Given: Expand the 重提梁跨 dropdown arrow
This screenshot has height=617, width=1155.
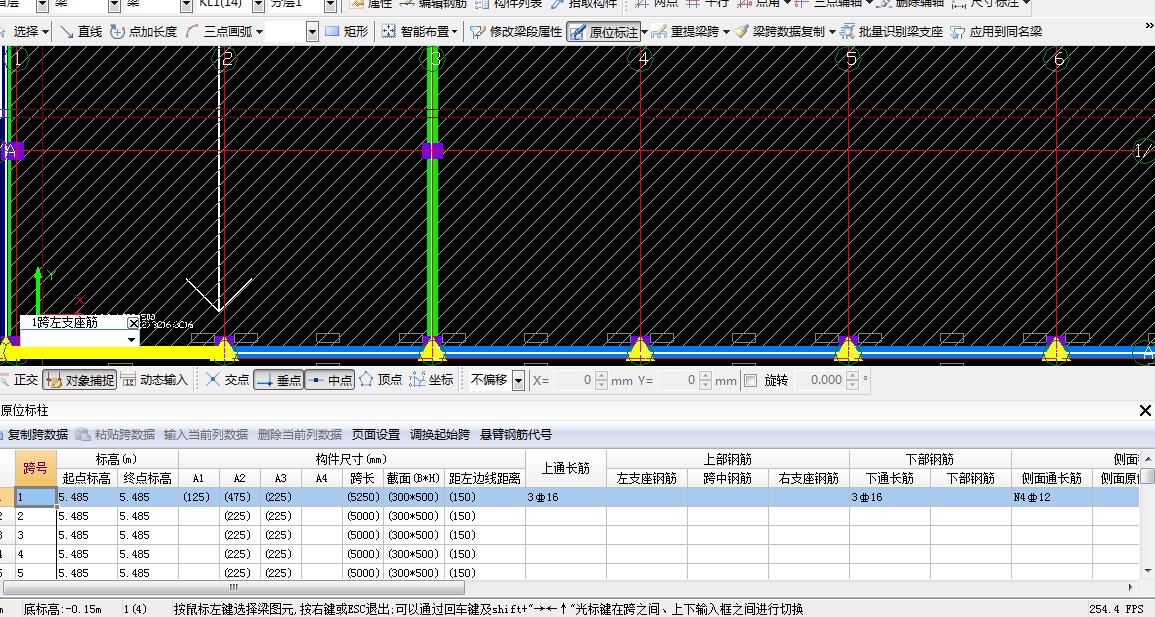Looking at the screenshot, I should [726, 32].
